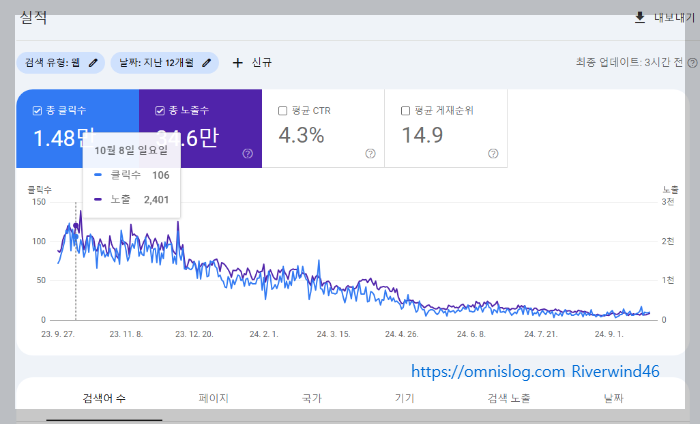Click the plus icon beside 신규

tap(238, 62)
